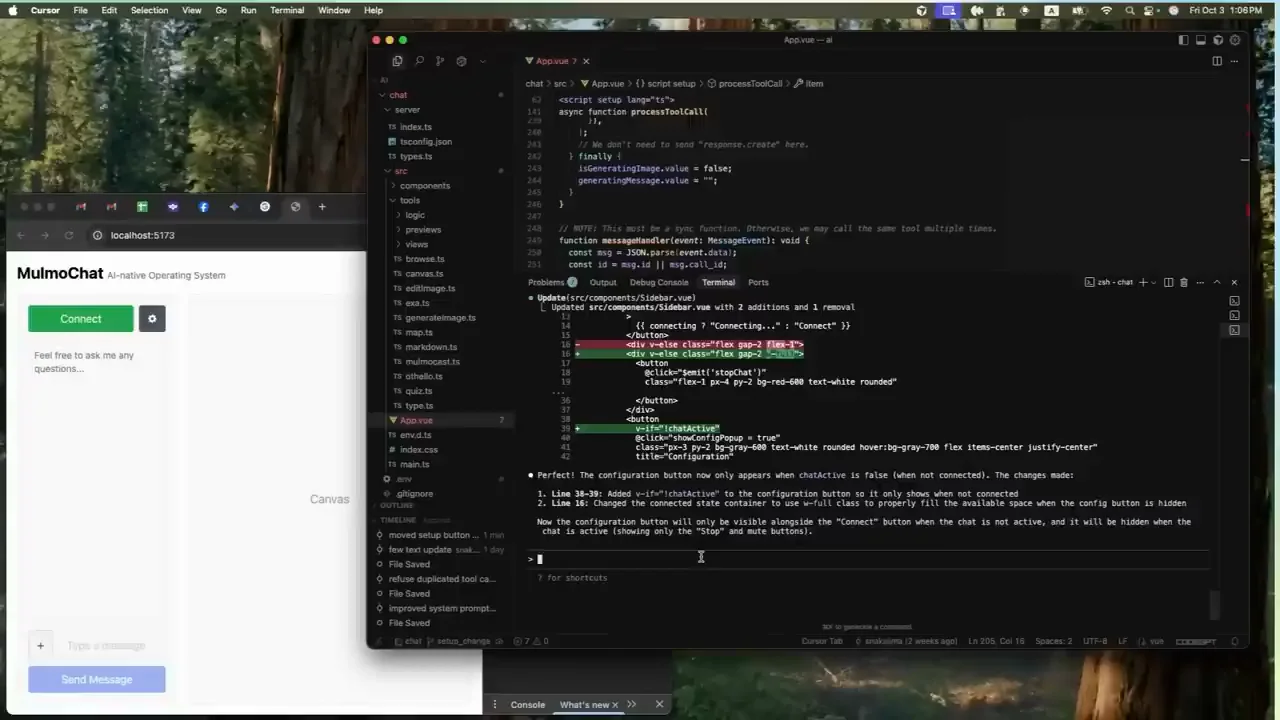Open the Terminal menu in macOS menu bar
Viewport: 1280px width, 720px height.
287,10
